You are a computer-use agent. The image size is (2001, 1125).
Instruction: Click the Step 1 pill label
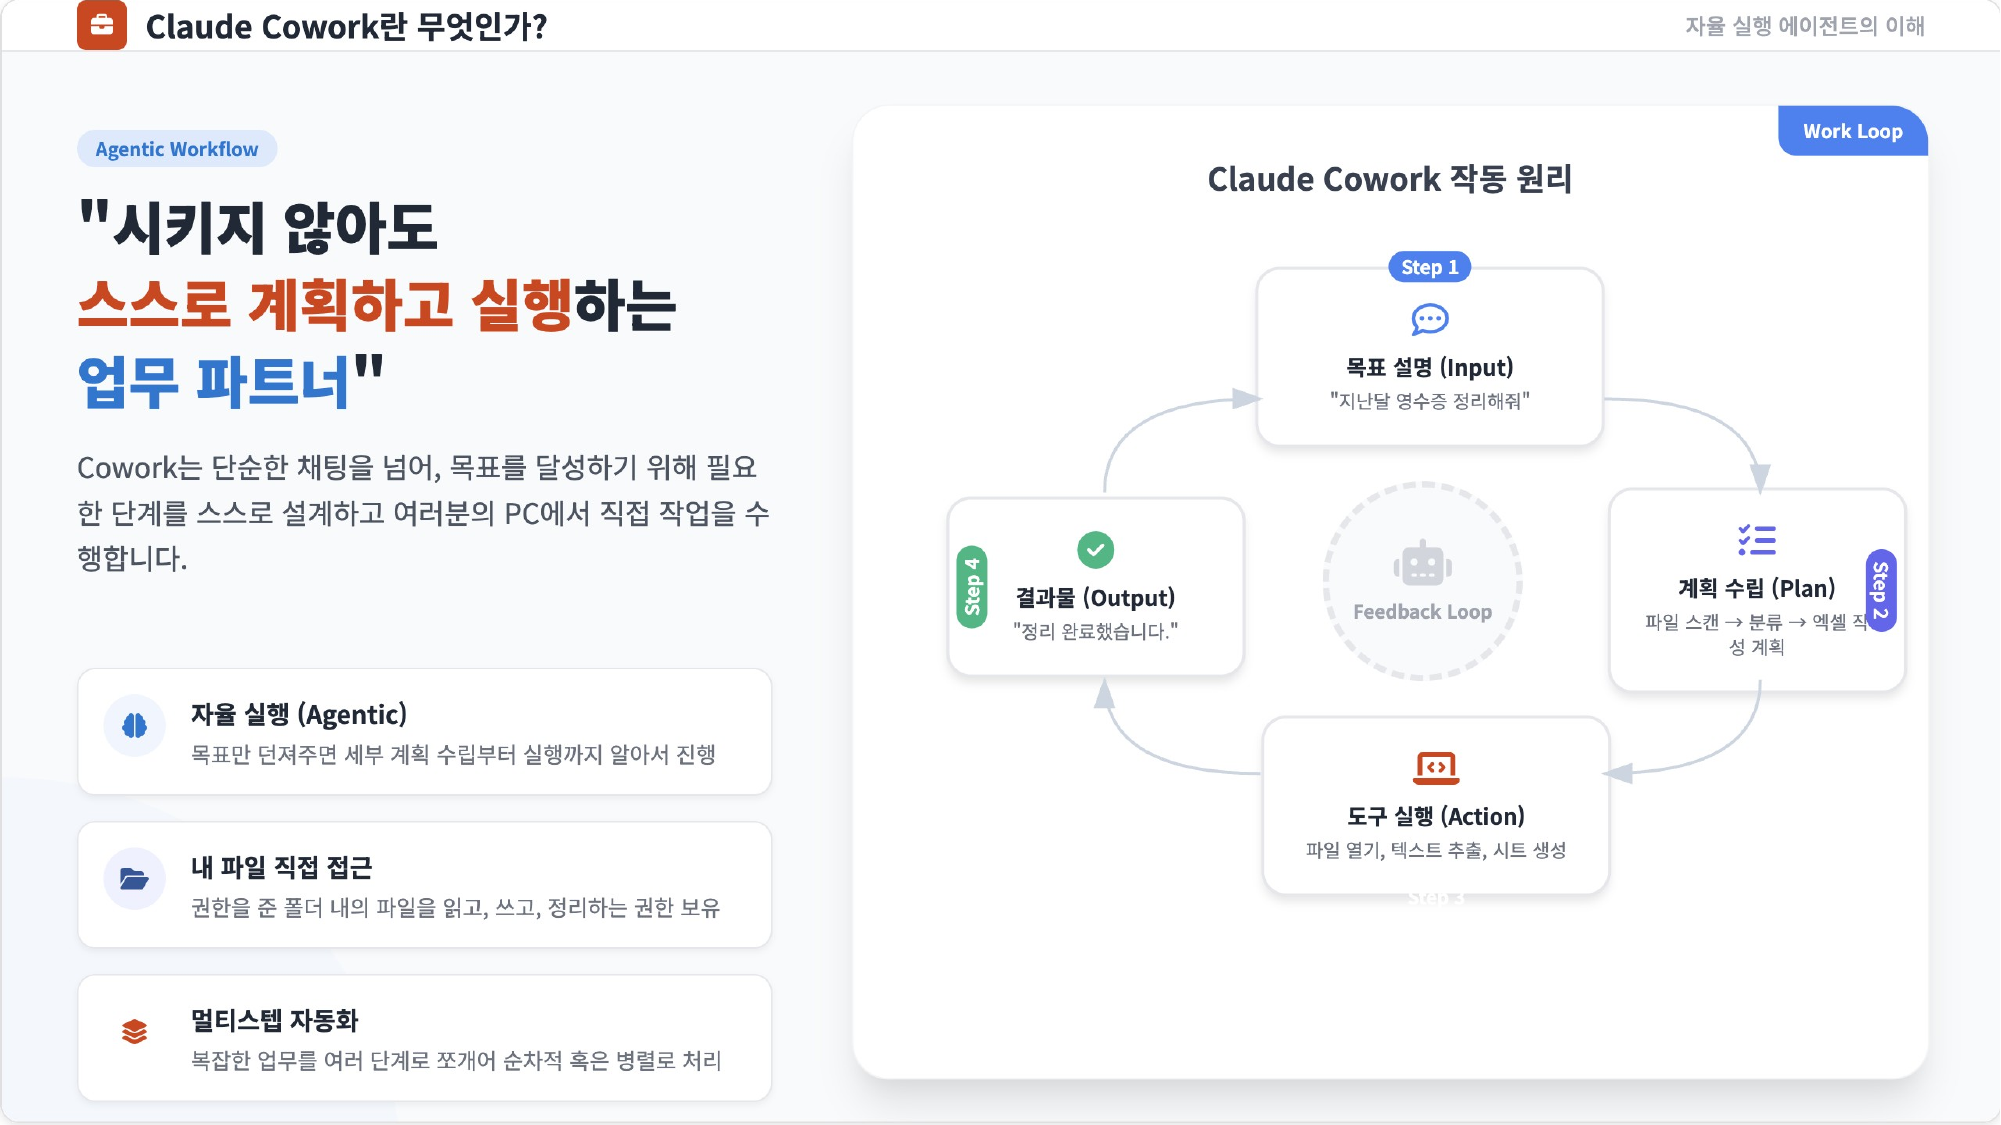tap(1429, 267)
